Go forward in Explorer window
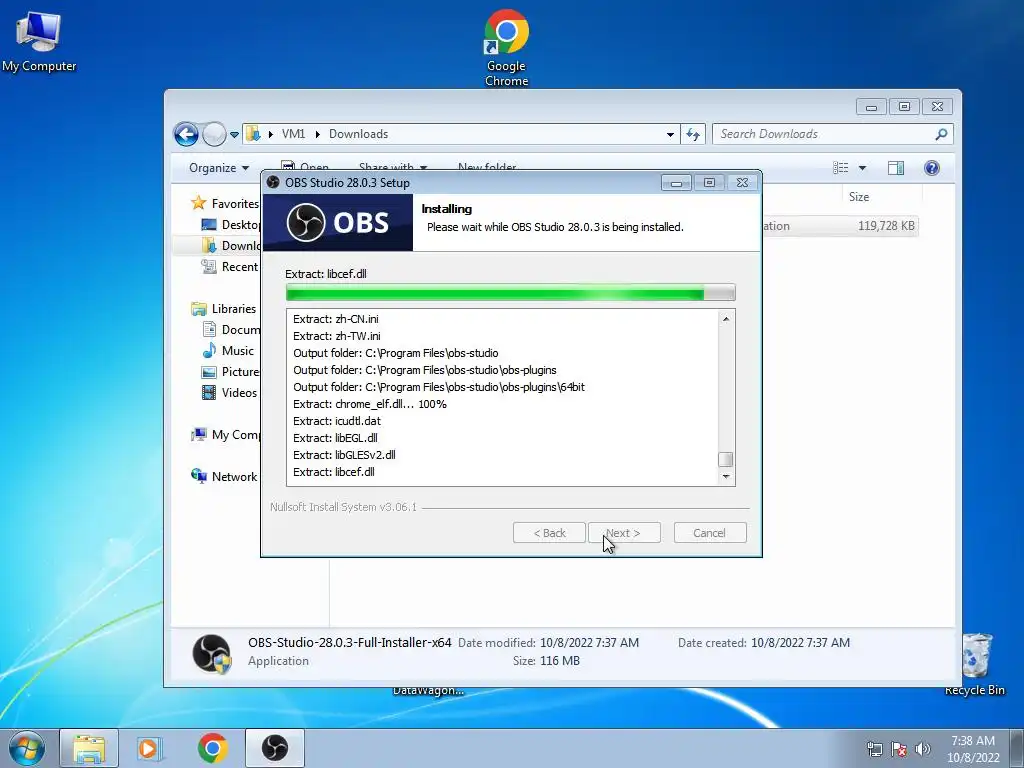 pos(214,135)
